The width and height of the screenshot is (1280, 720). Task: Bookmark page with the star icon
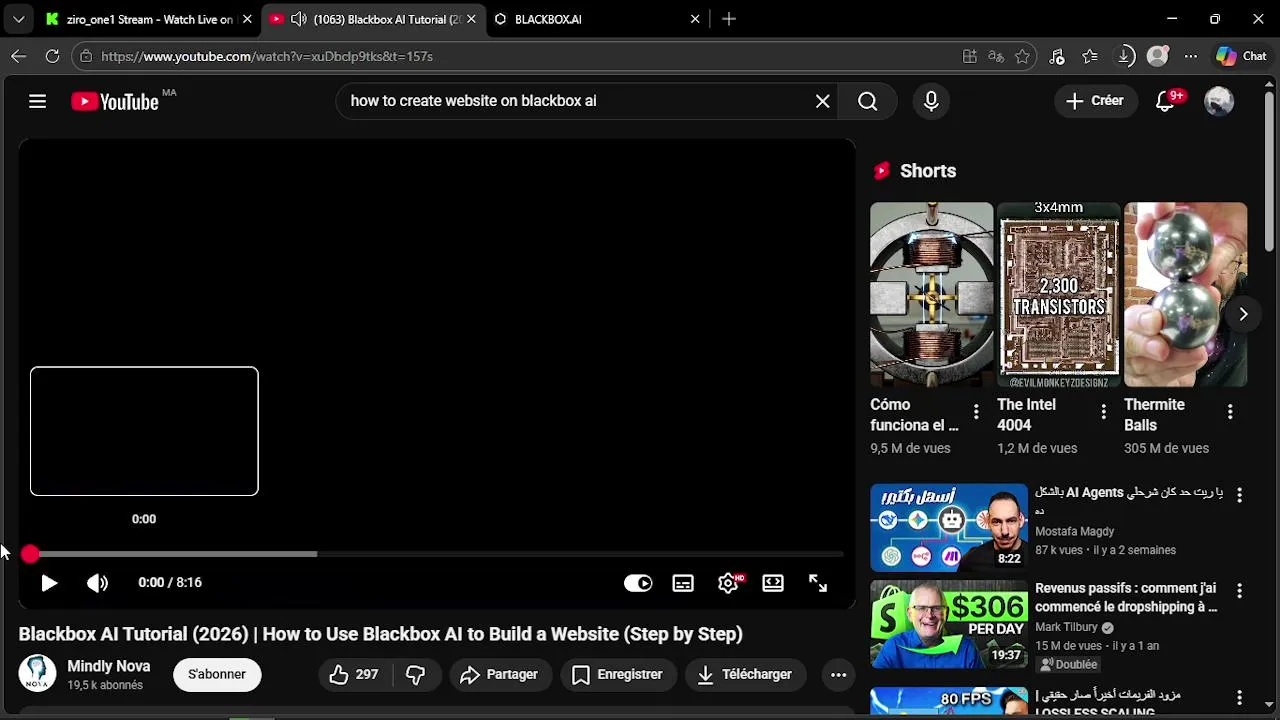point(1022,57)
